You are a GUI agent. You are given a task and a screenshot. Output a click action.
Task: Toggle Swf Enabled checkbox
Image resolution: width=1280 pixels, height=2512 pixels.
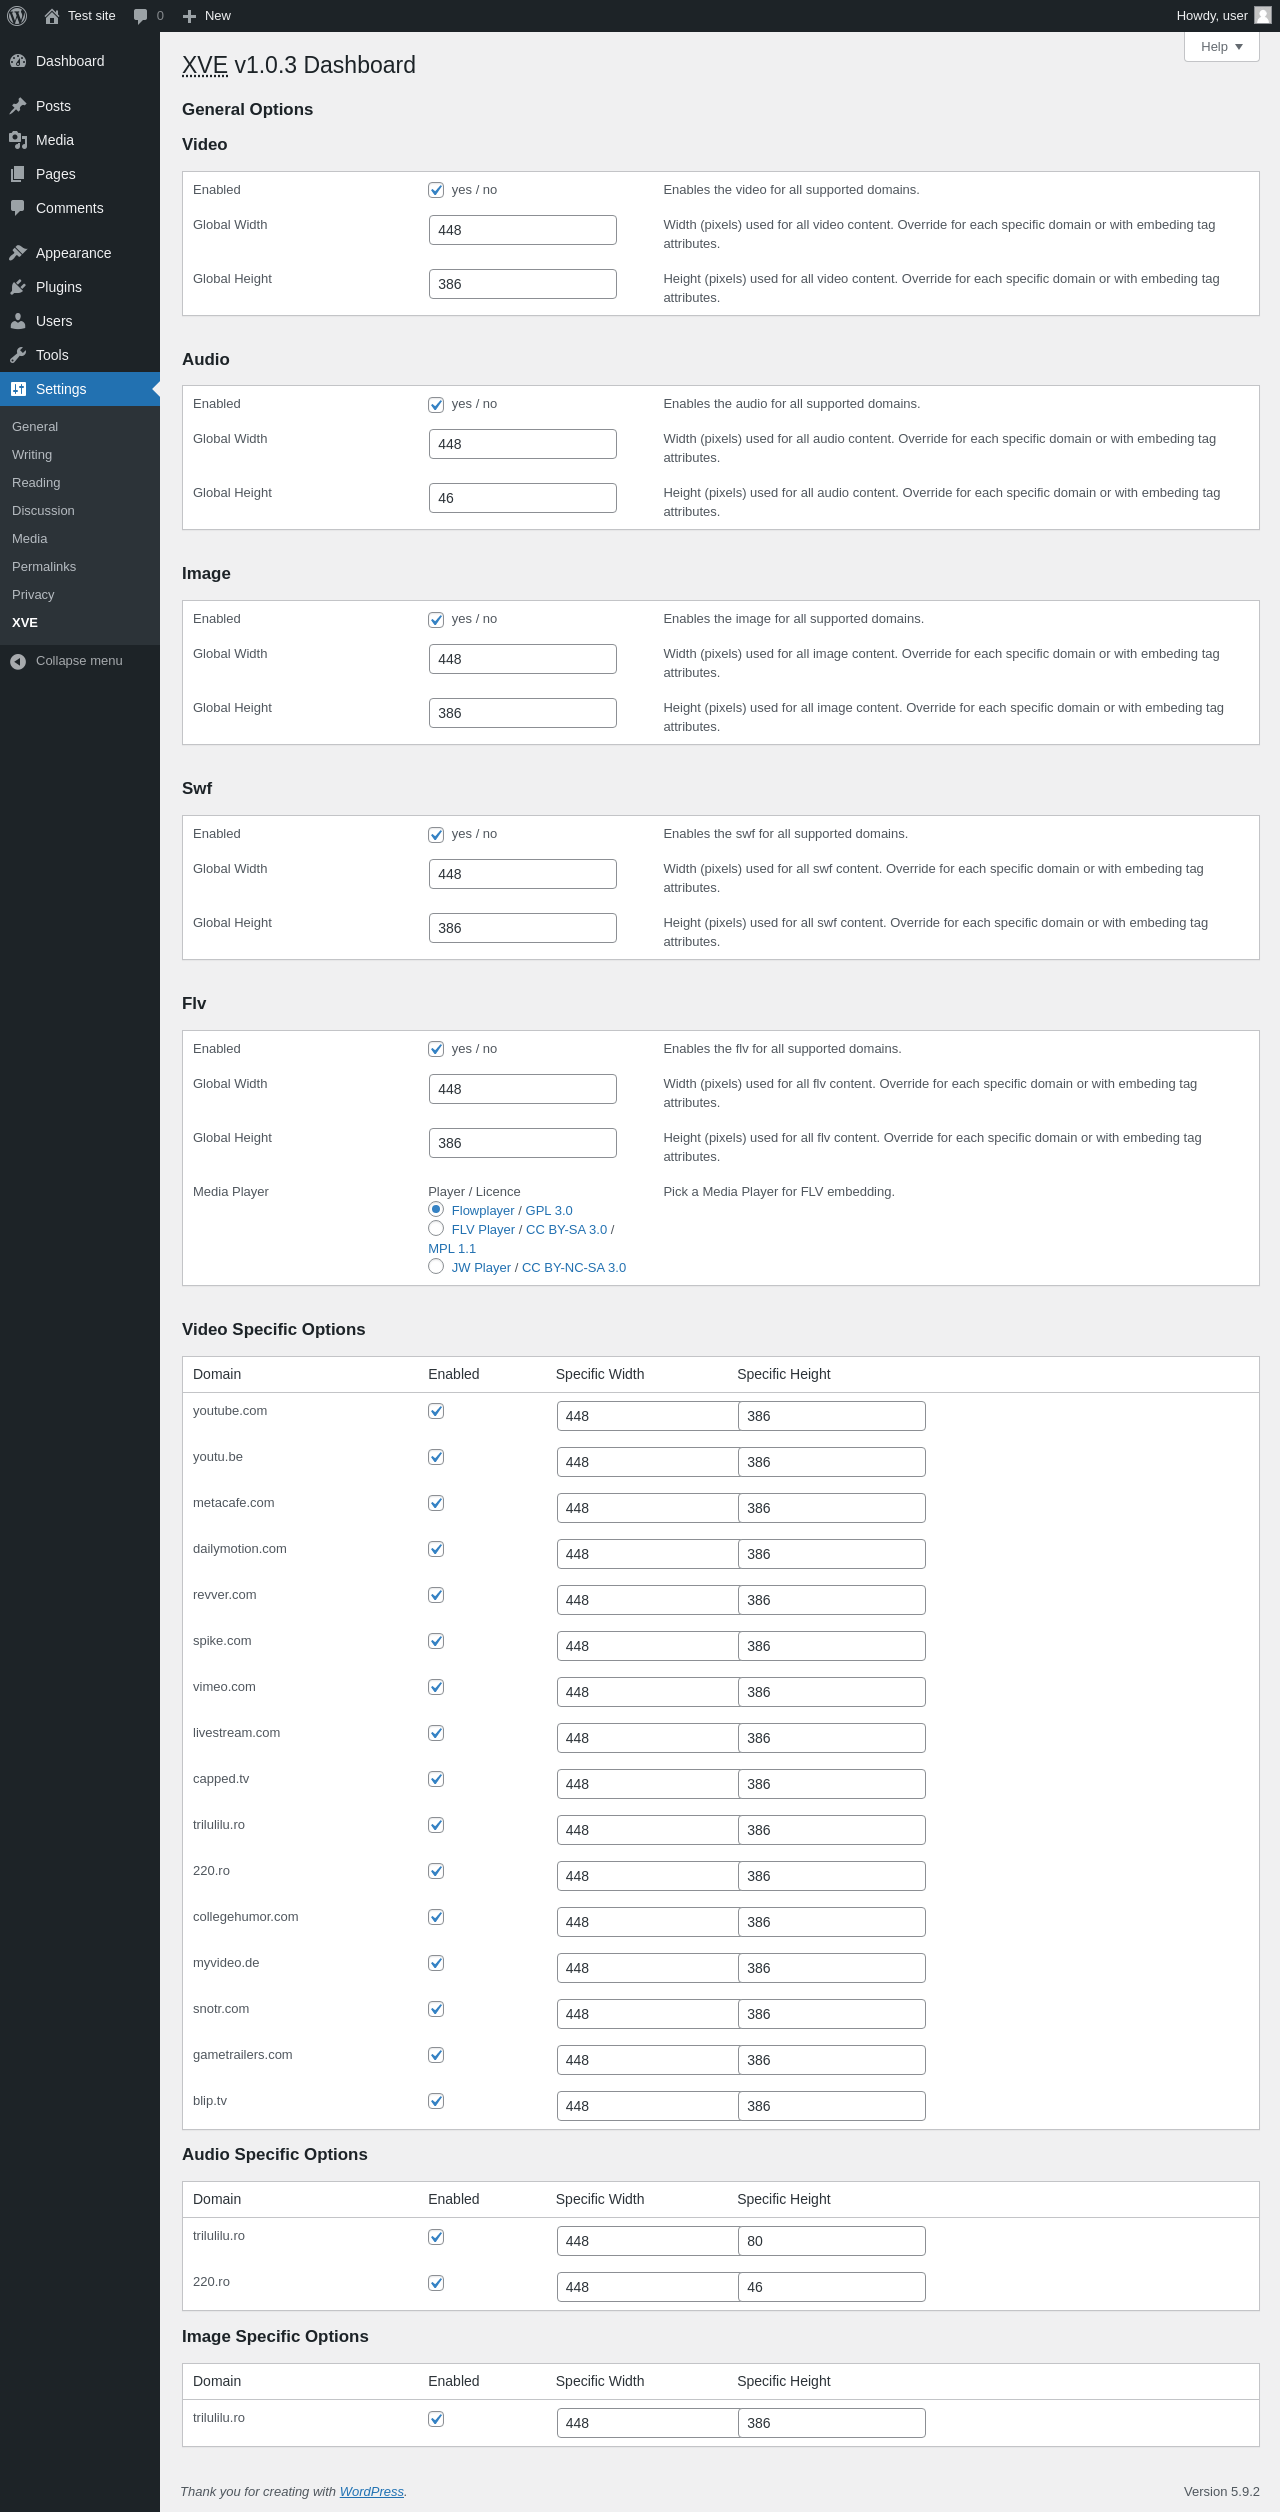point(436,835)
